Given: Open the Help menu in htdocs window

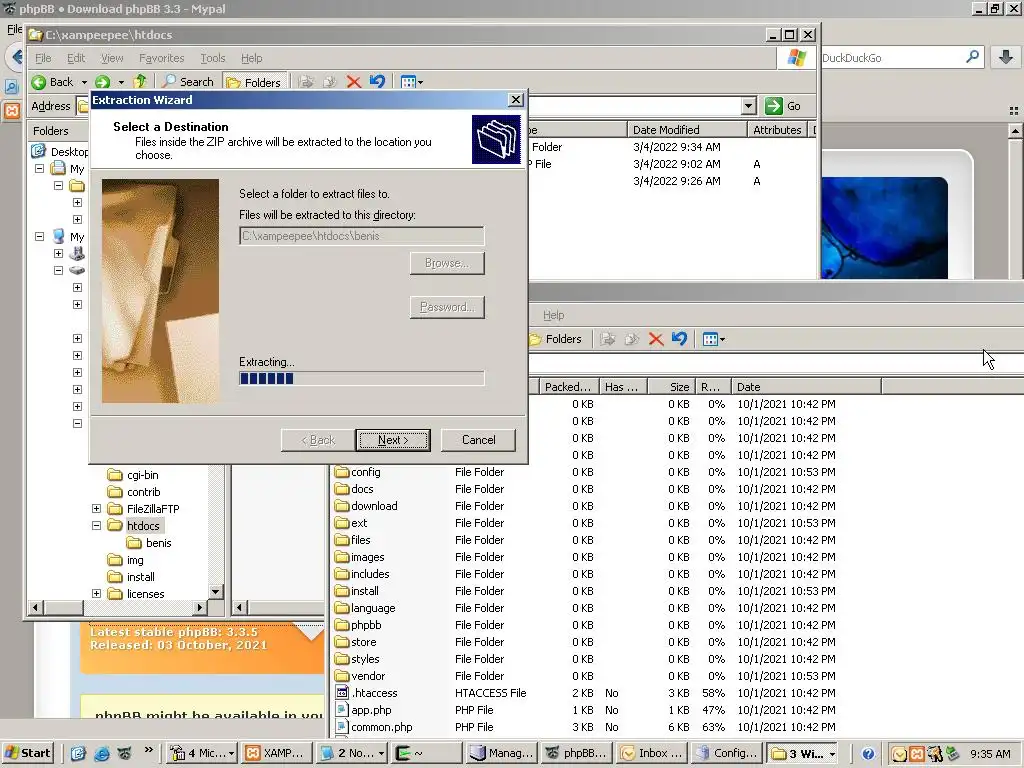Looking at the screenshot, I should [x=251, y=58].
